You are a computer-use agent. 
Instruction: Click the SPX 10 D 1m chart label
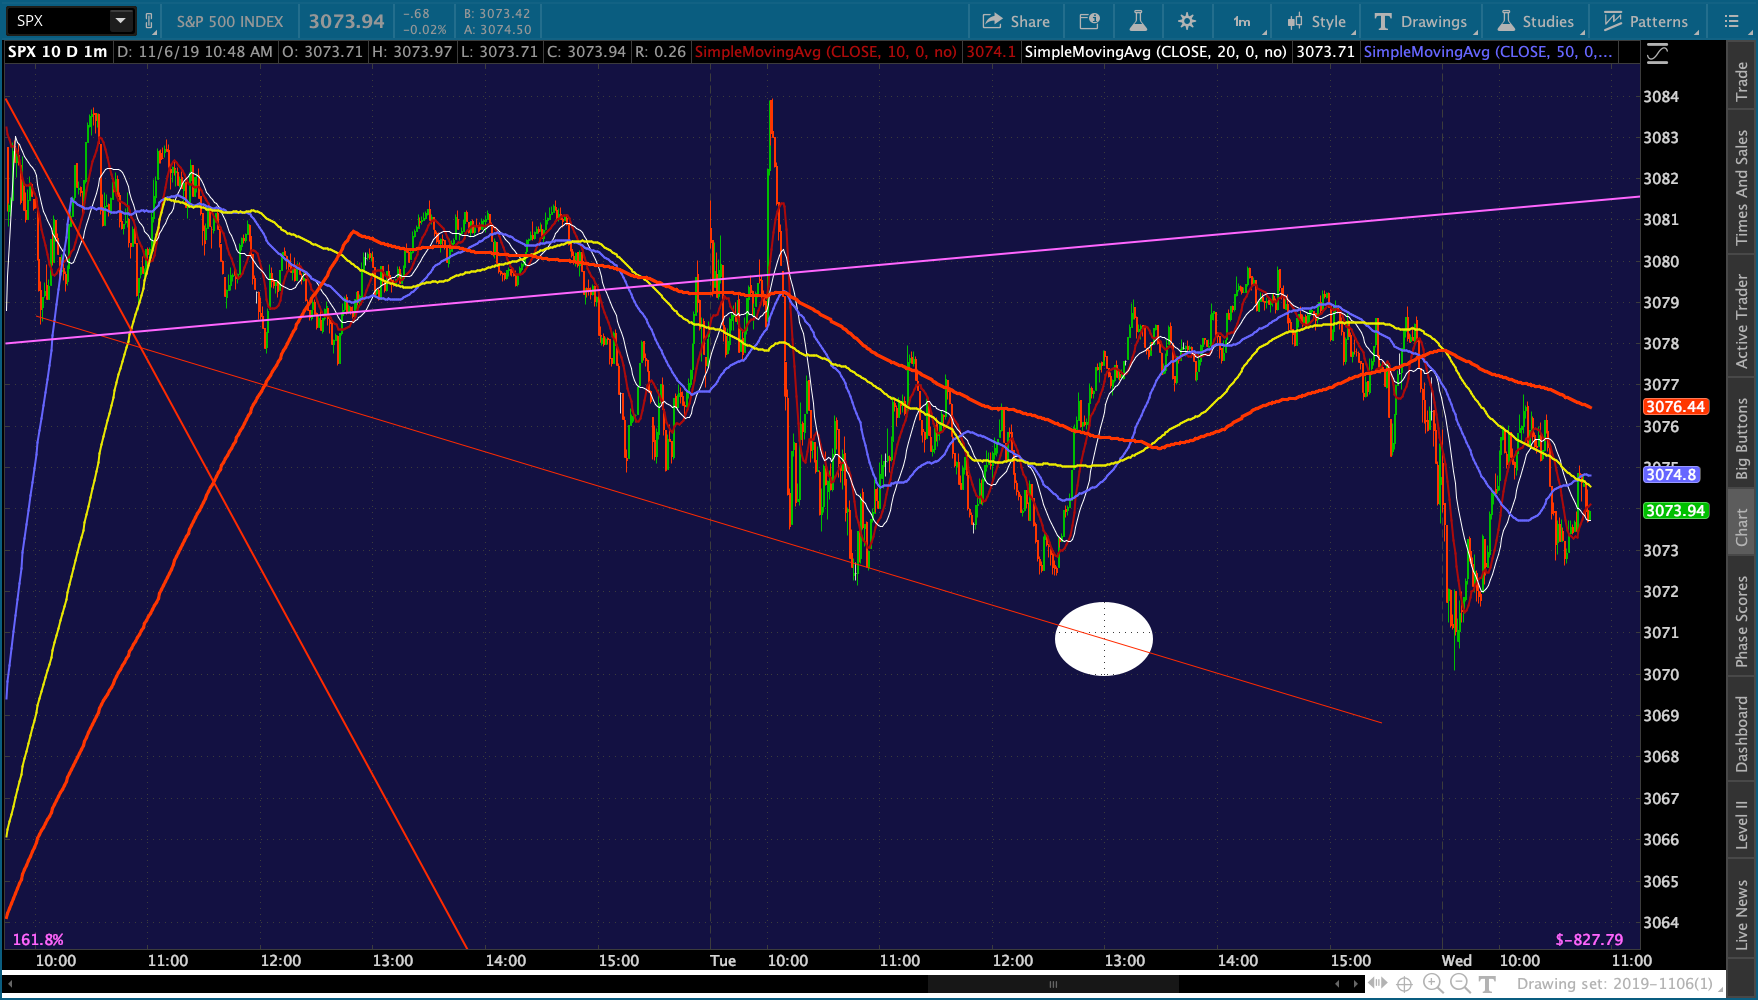pyautogui.click(x=57, y=51)
